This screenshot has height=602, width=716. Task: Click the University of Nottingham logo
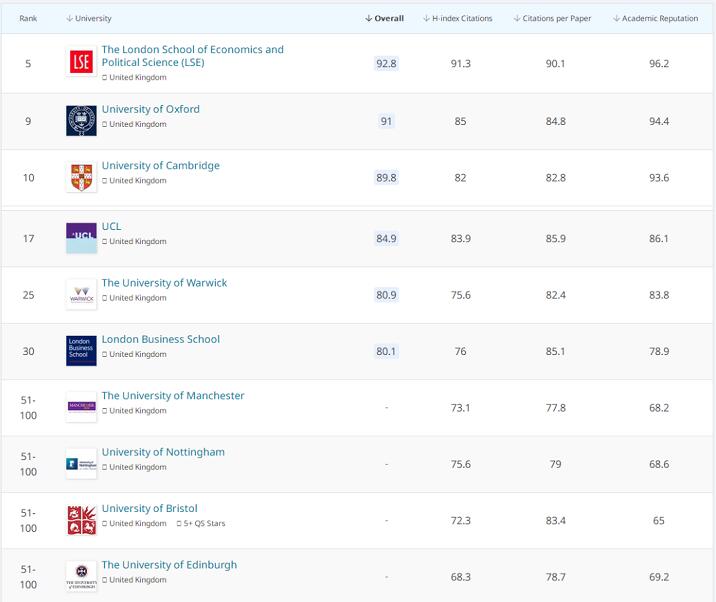click(81, 463)
